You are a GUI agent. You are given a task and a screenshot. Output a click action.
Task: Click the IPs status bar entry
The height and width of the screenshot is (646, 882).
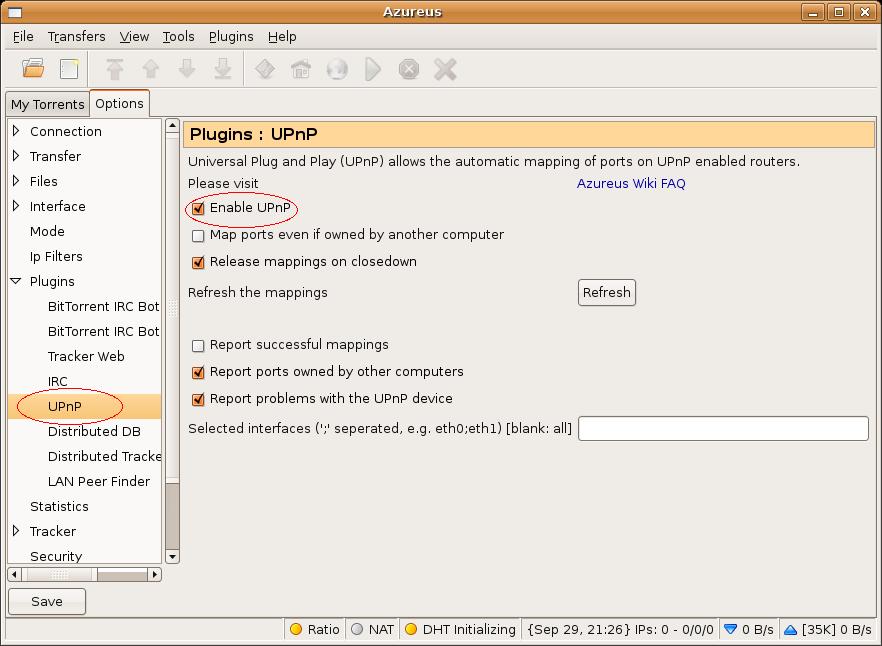pos(620,629)
